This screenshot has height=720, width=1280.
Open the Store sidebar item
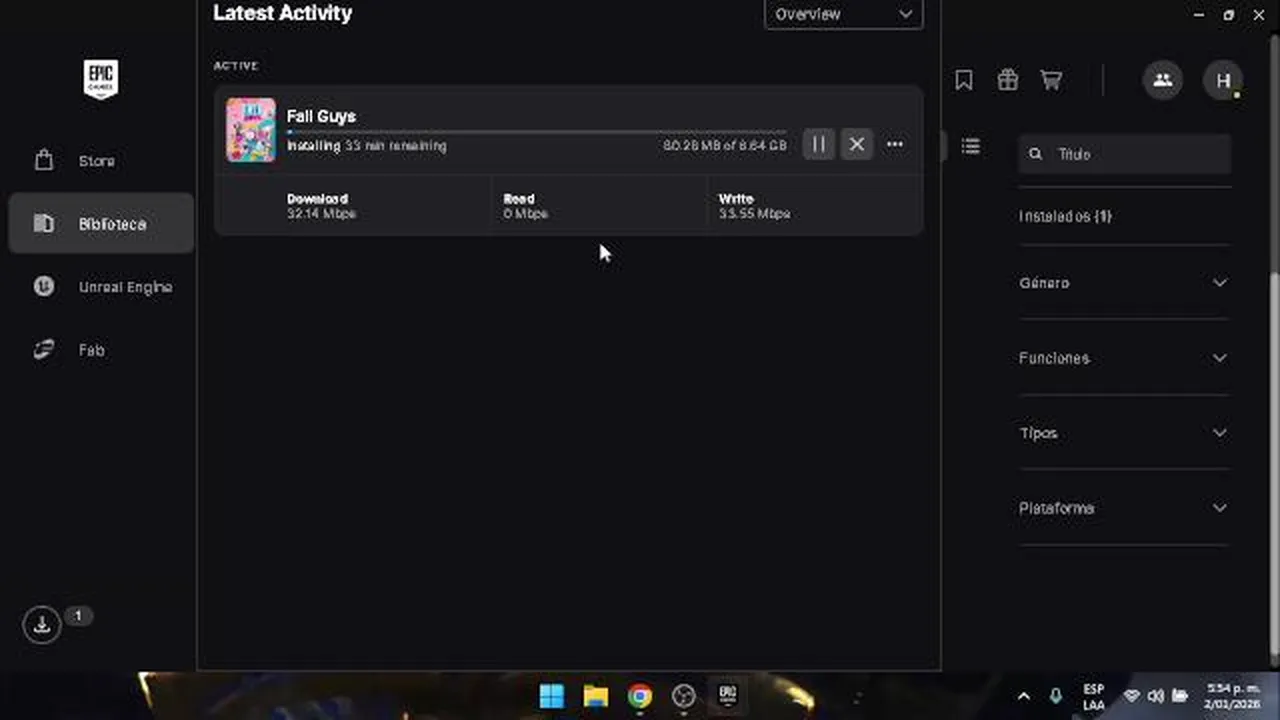coord(101,161)
